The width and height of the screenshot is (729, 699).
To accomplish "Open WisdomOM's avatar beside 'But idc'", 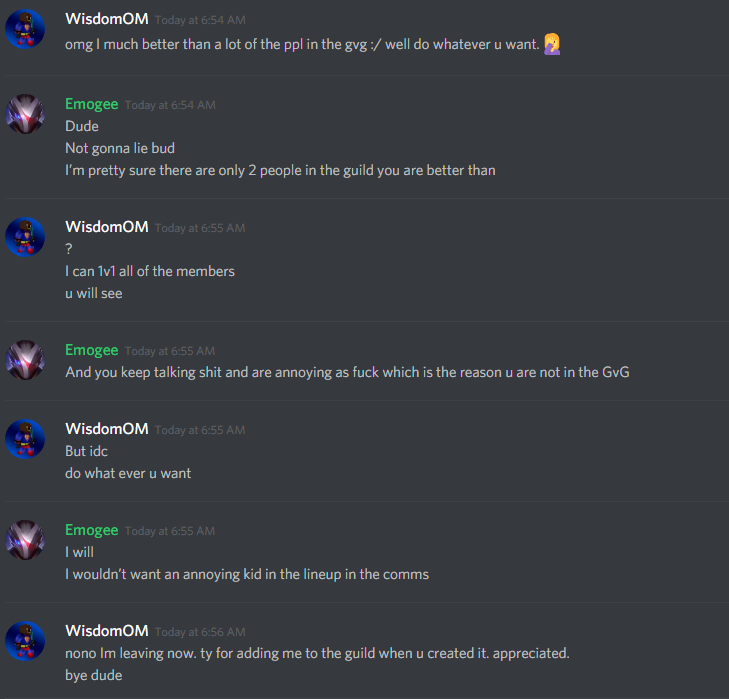I will [25, 439].
